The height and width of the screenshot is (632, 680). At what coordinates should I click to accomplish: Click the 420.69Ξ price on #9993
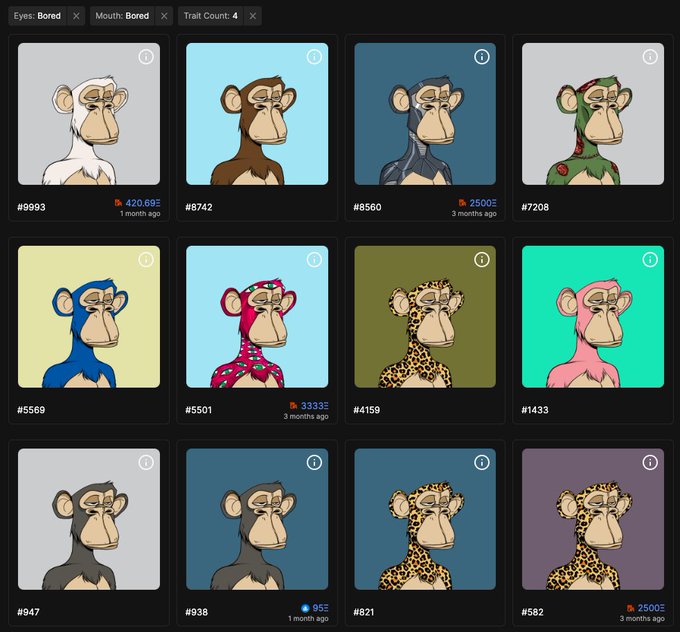(143, 203)
